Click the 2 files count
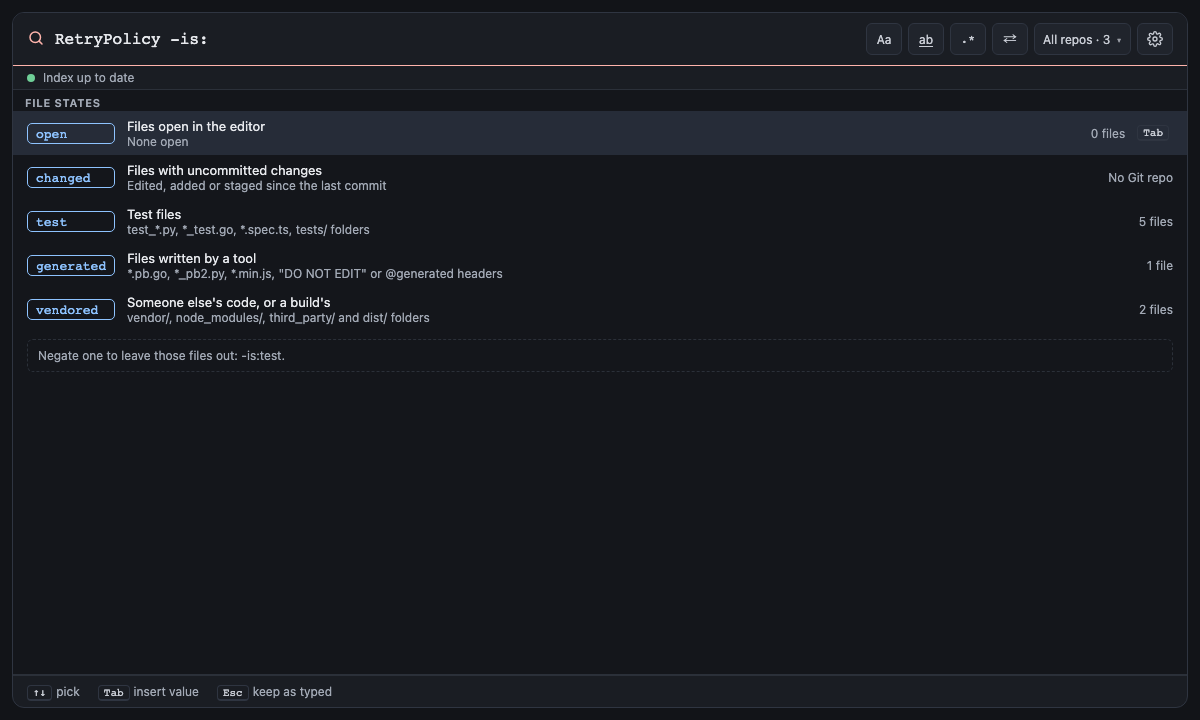The width and height of the screenshot is (1200, 720). point(1155,309)
